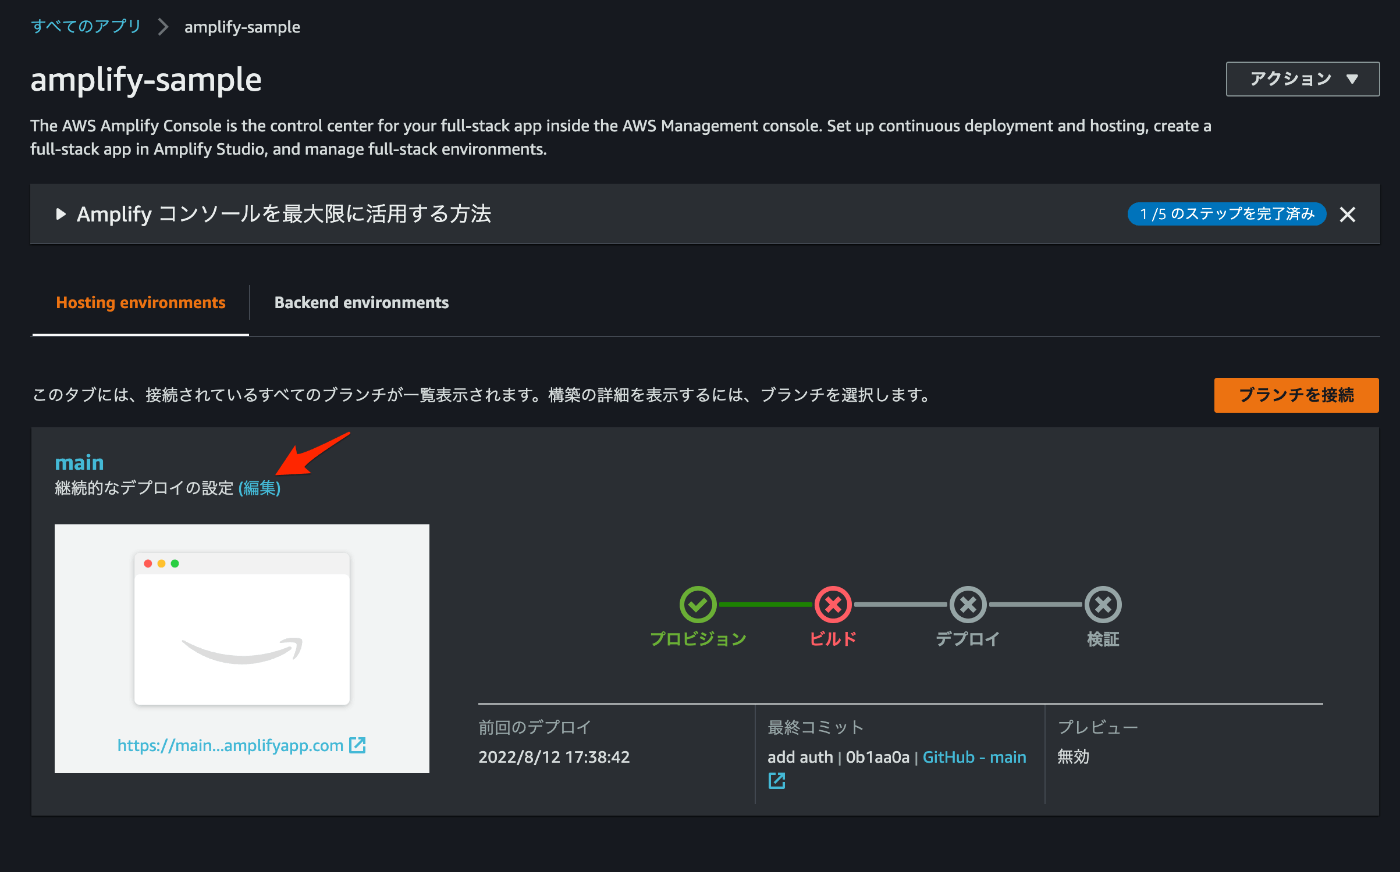Viewport: 1400px width, 872px height.
Task: Click the external link icon under last commit
Action: click(777, 781)
